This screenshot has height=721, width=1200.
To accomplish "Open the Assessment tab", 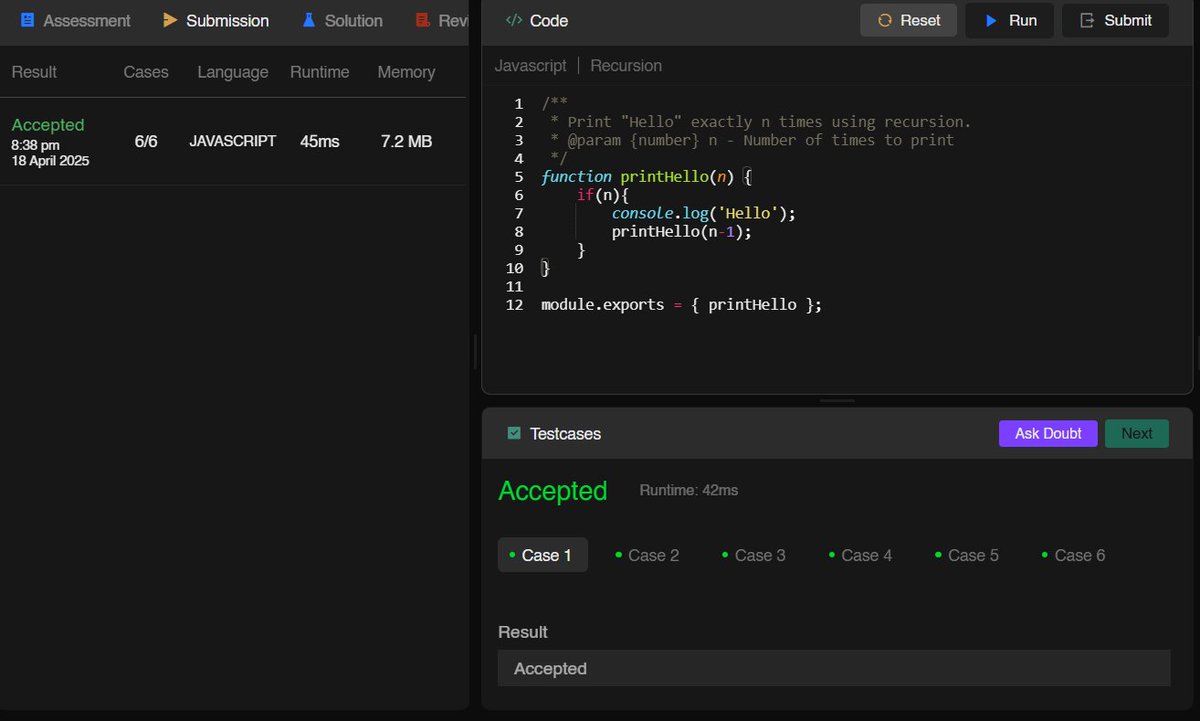I will 76,20.
